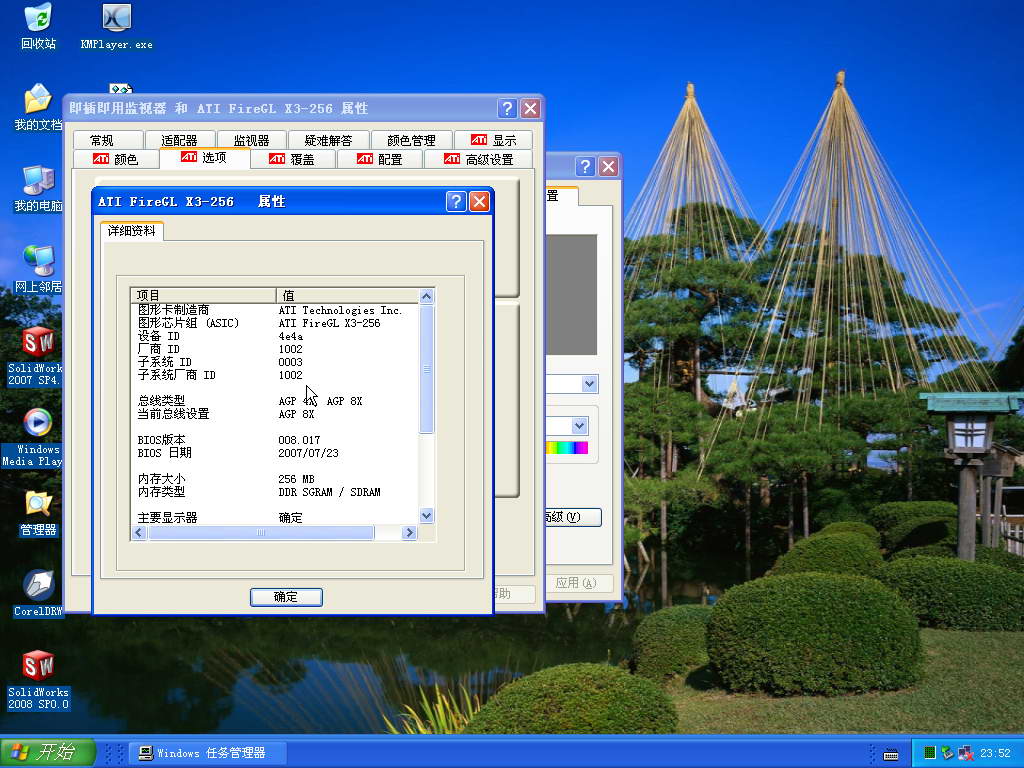This screenshot has height=768, width=1024.
Task: Open 网上邻居 desktop icon
Action: tap(38, 269)
